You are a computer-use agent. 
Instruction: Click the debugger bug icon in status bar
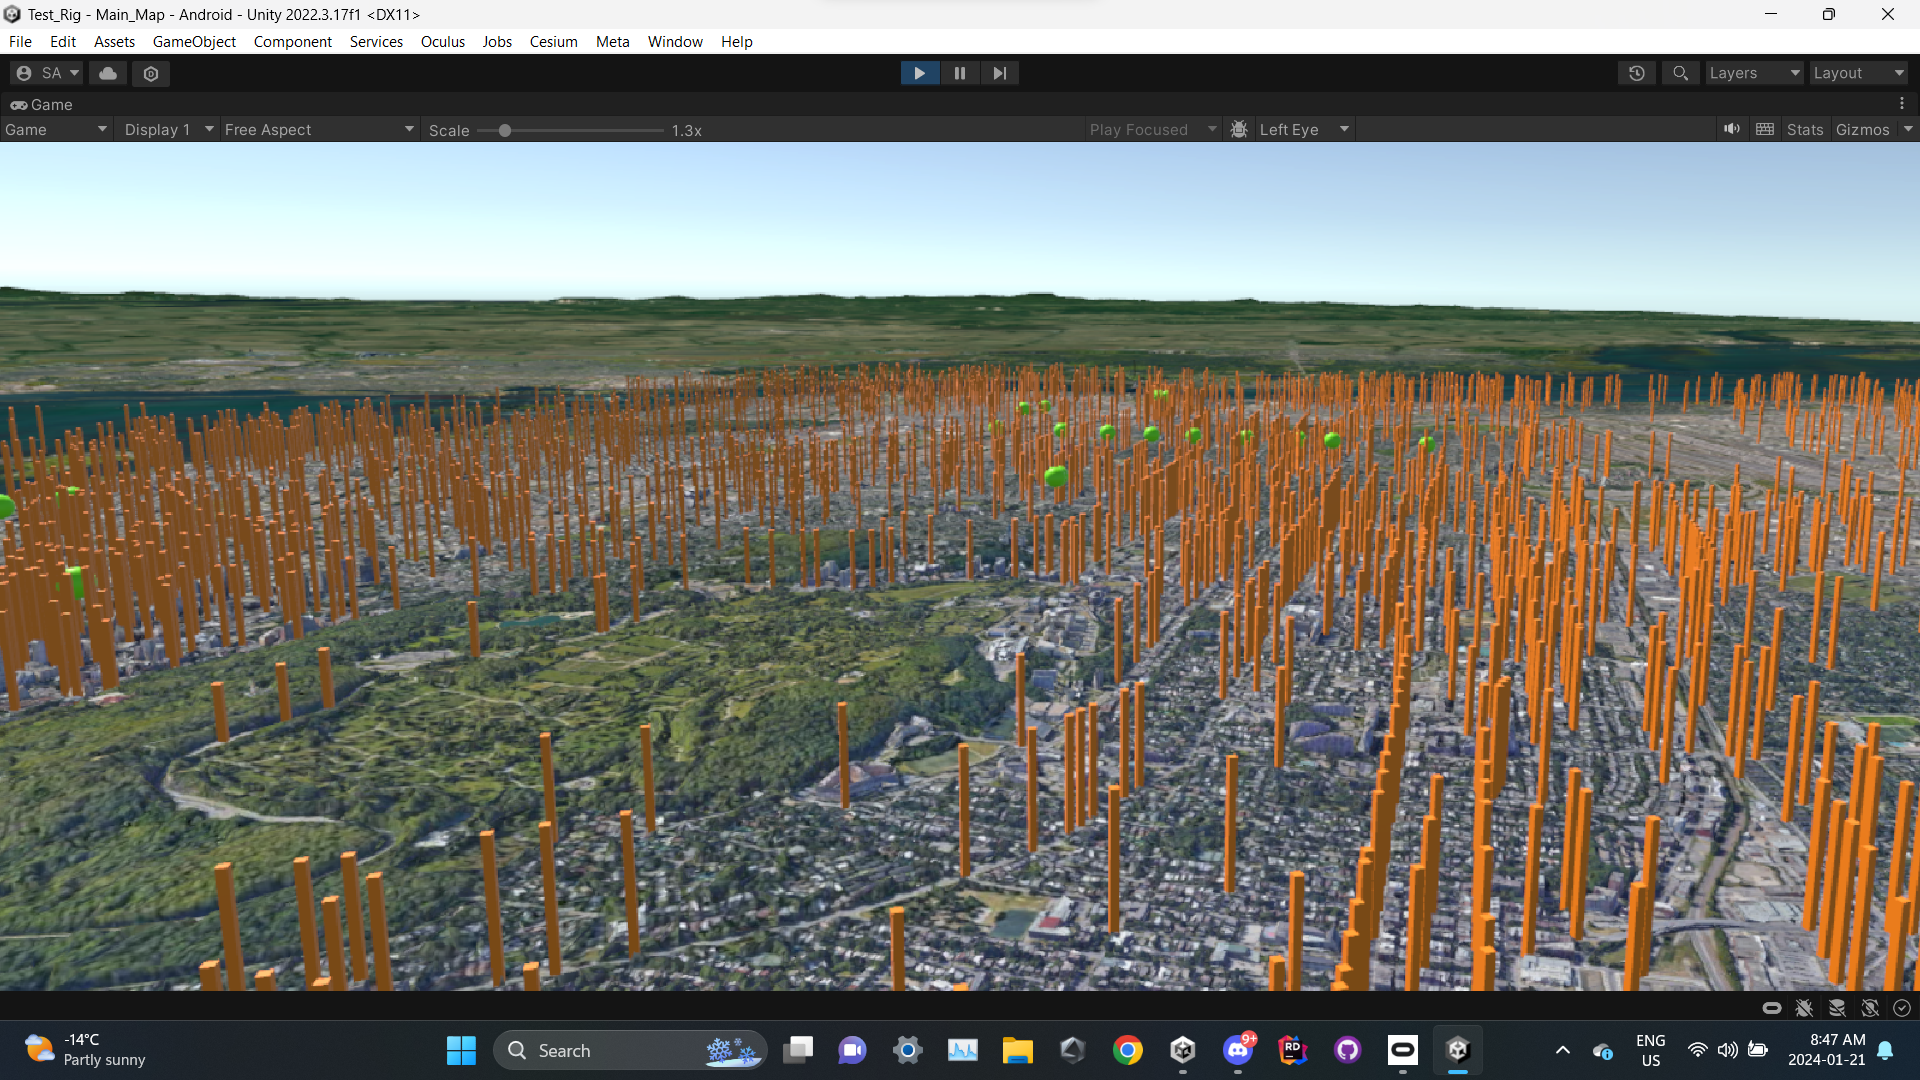1804,1008
